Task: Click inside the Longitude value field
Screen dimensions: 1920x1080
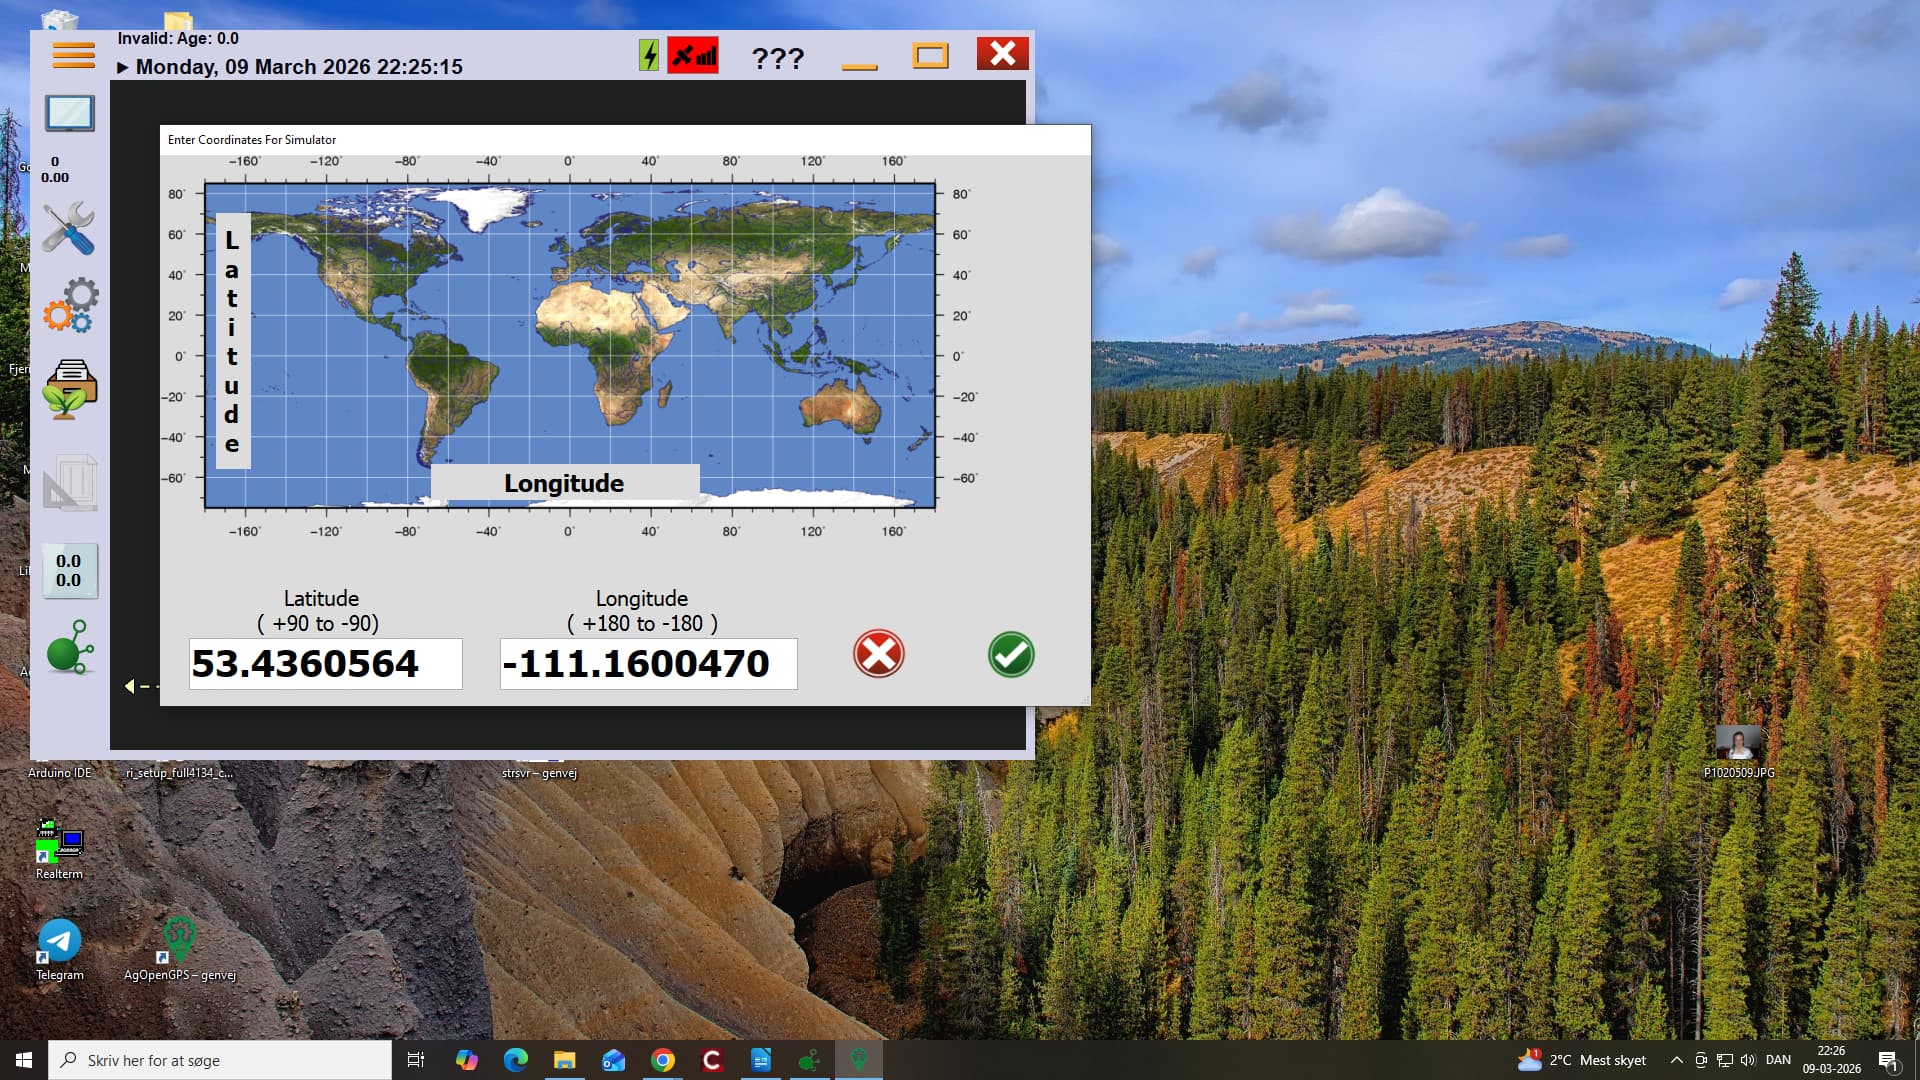Action: (648, 664)
